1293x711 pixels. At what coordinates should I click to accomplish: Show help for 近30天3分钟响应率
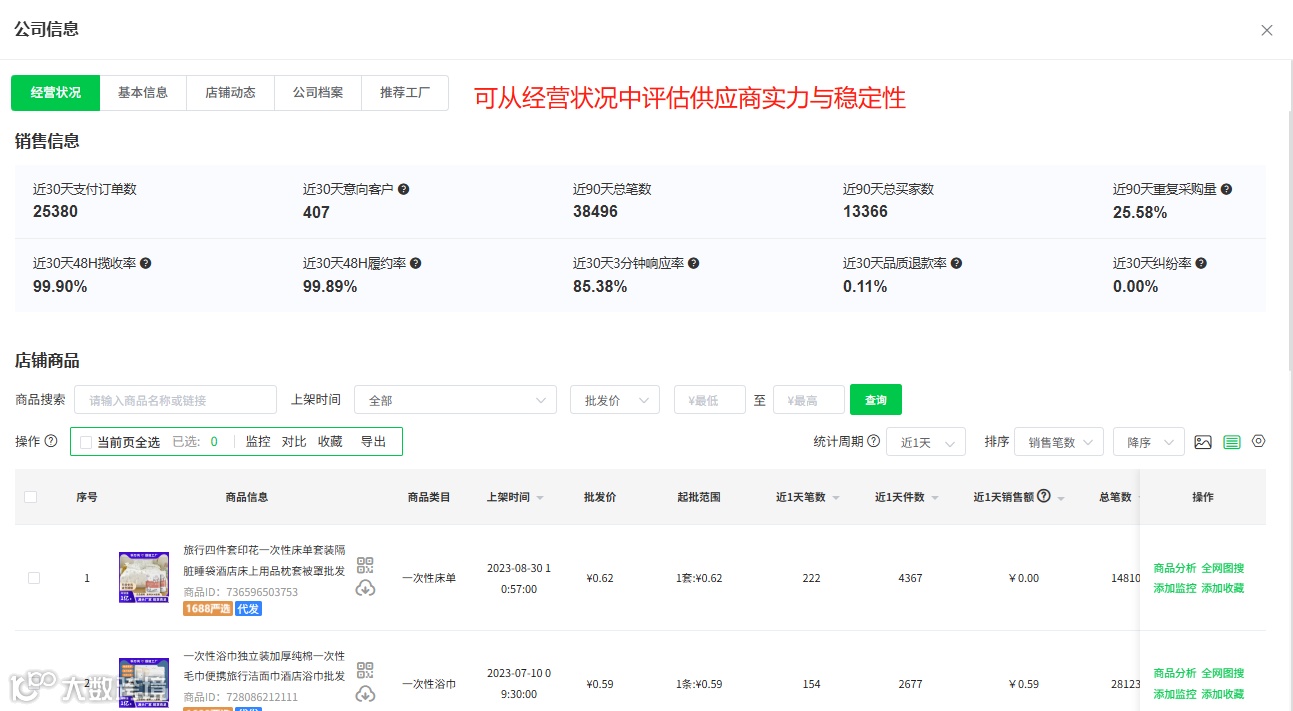pos(693,263)
